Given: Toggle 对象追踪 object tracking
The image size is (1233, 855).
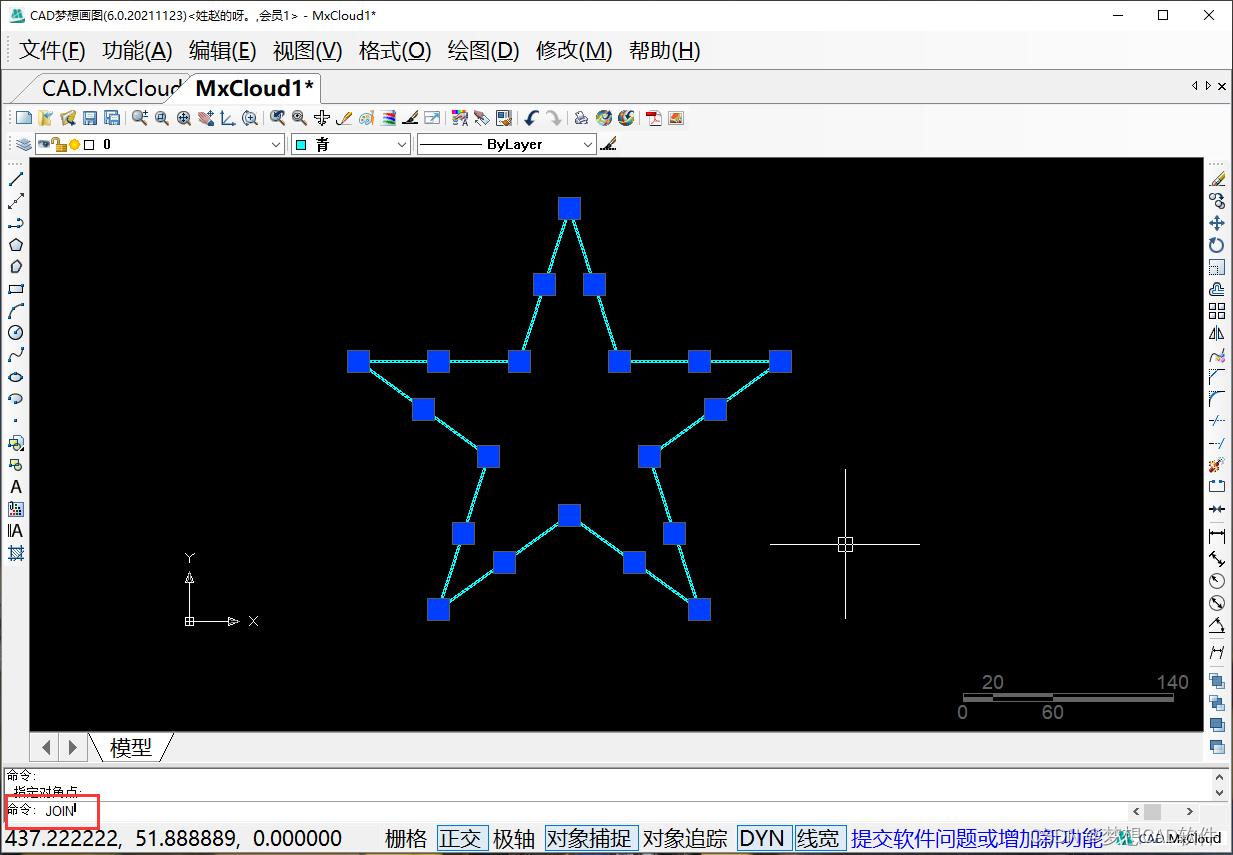Looking at the screenshot, I should click(x=685, y=838).
